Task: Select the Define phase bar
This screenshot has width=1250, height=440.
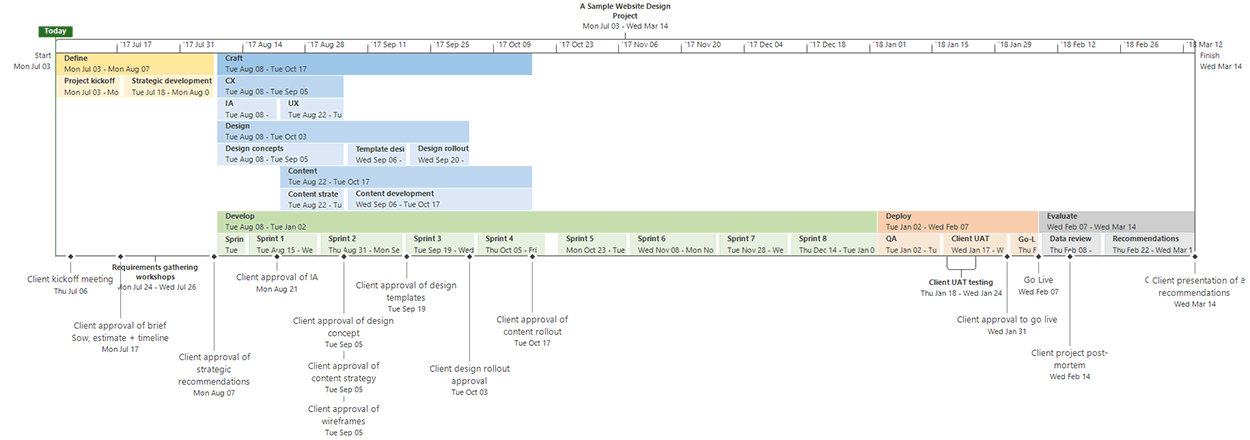Action: point(135,64)
